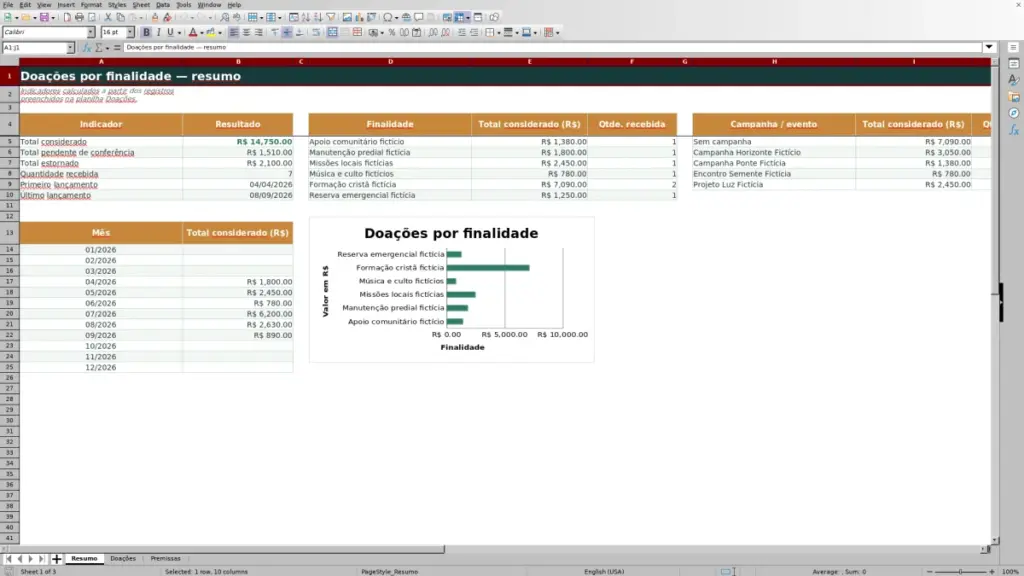Screen dimensions: 1024x576
Task: Open Font Color dropdown arrow
Action: [x=201, y=32]
